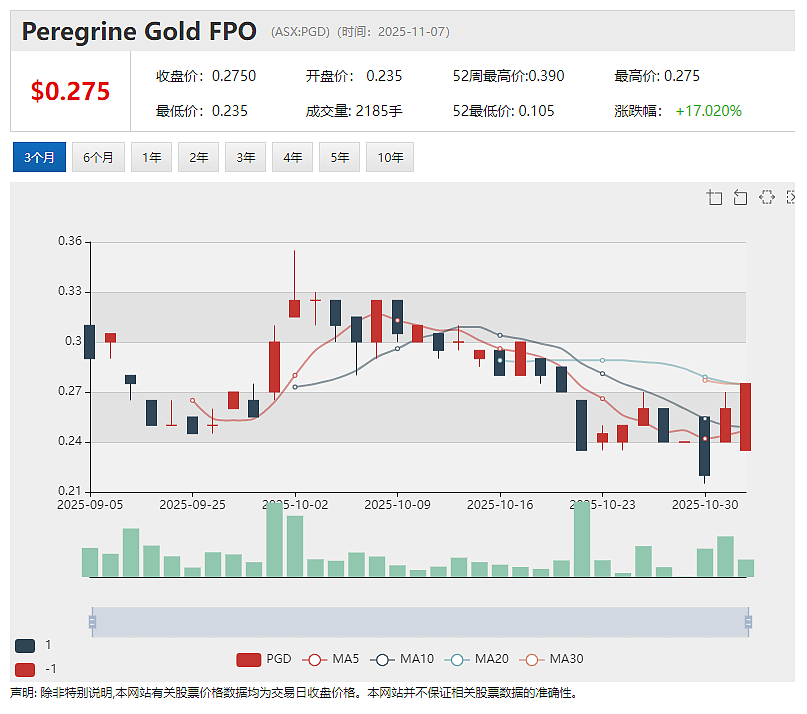
Task: Click the 0.36 y-axis label
Action: click(x=70, y=241)
